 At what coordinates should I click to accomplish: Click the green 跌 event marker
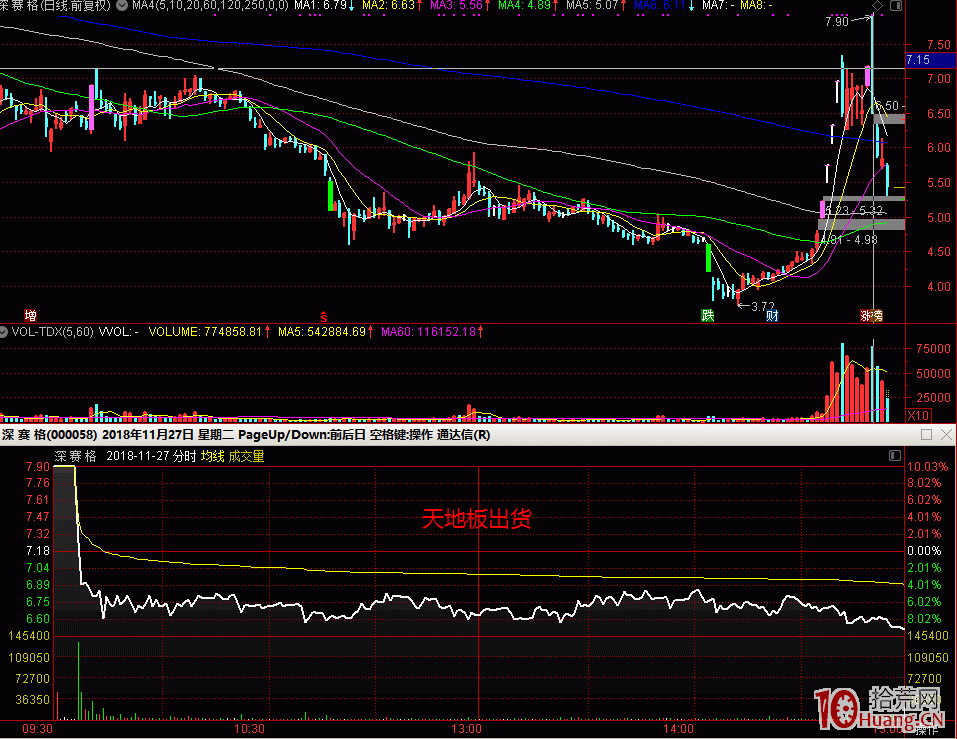coord(708,315)
